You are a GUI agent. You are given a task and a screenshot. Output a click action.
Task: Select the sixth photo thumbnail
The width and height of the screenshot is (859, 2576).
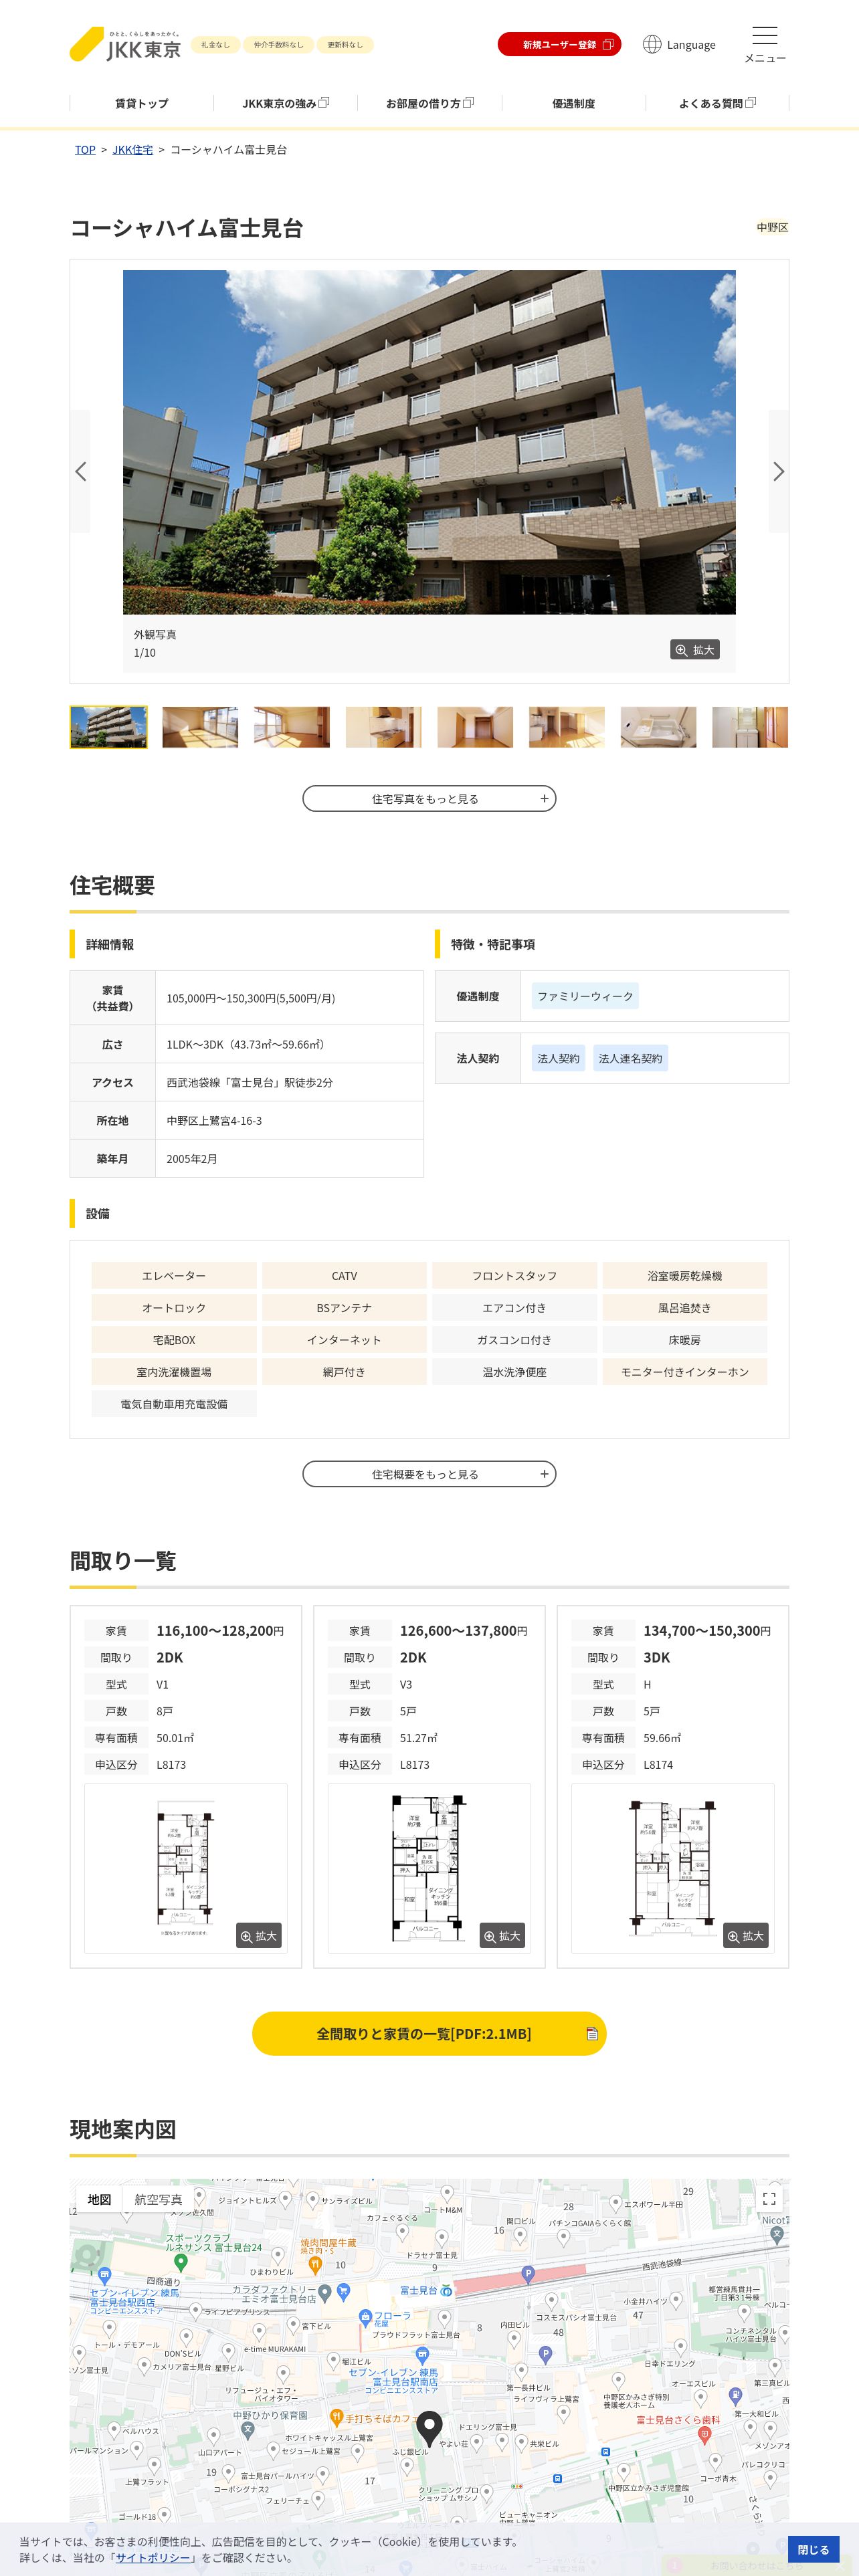[567, 727]
